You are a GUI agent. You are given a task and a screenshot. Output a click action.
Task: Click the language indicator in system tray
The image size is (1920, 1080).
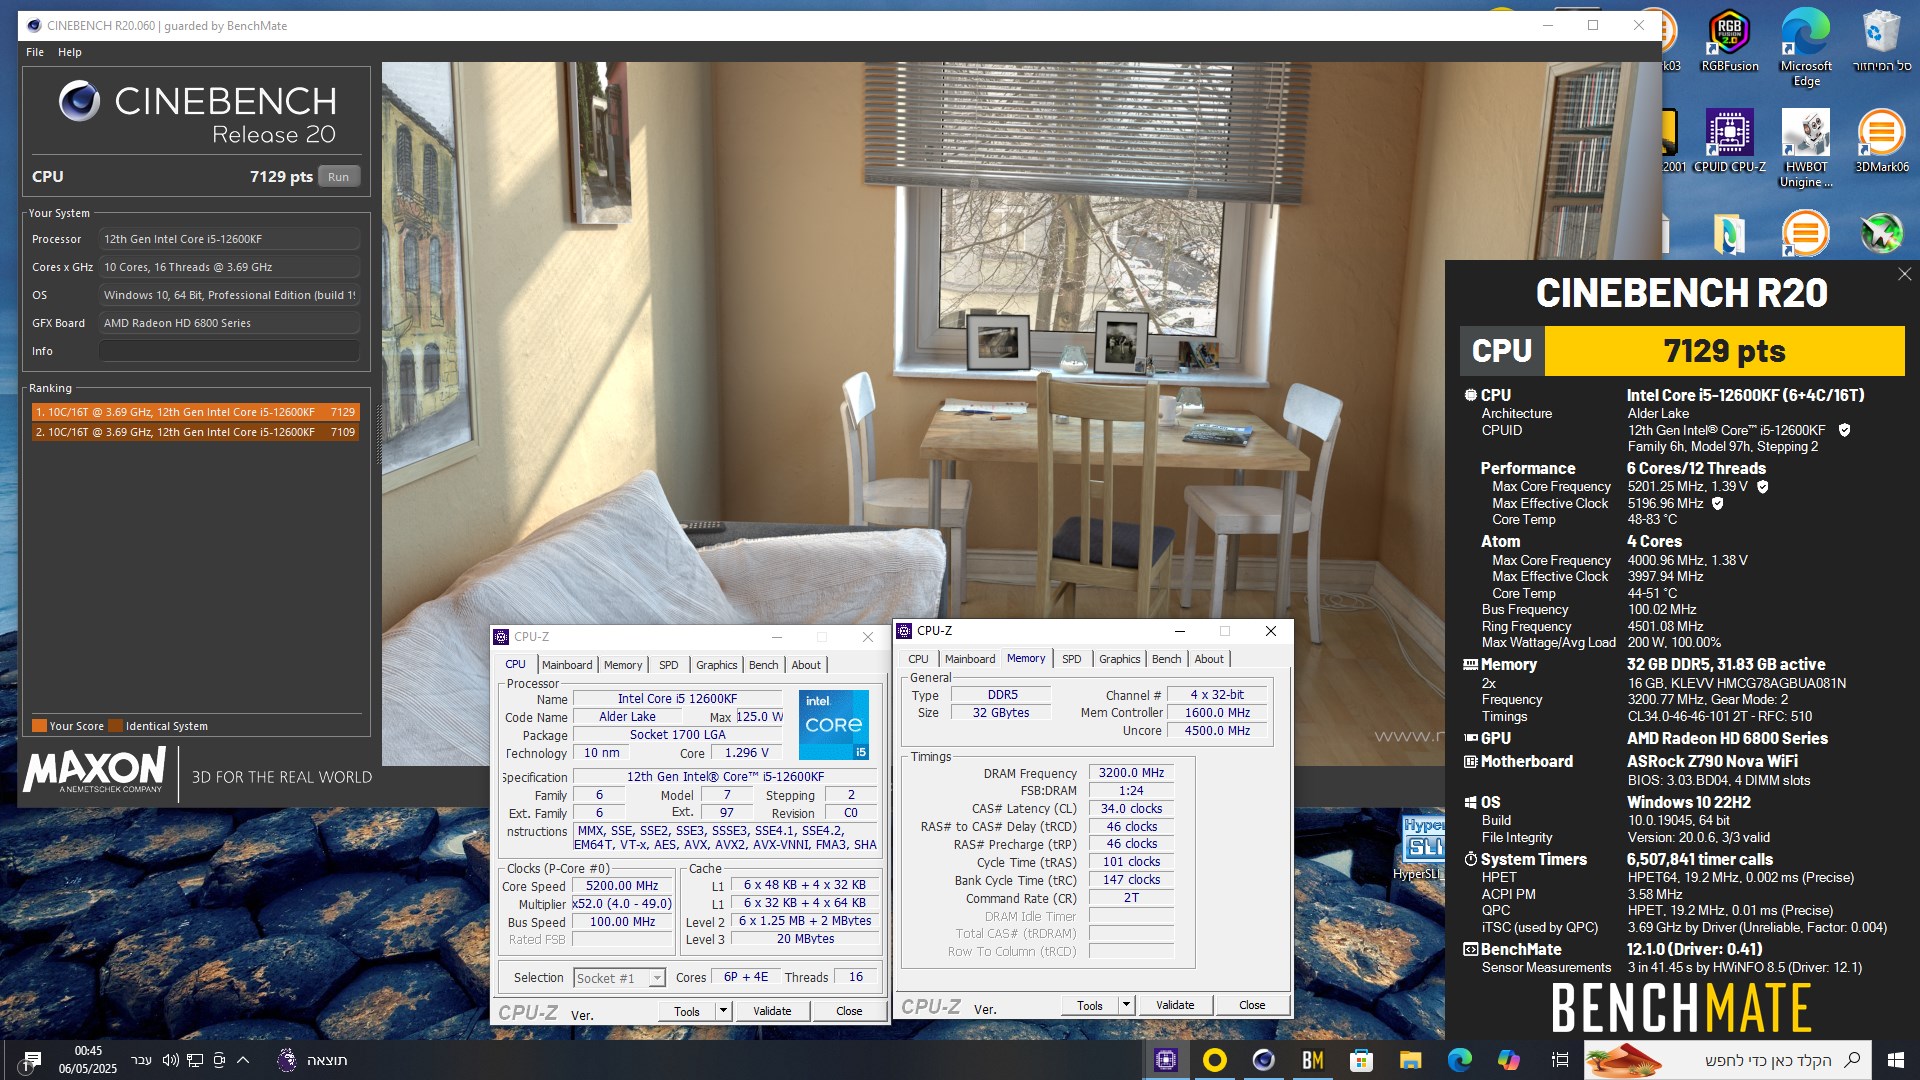142,1060
